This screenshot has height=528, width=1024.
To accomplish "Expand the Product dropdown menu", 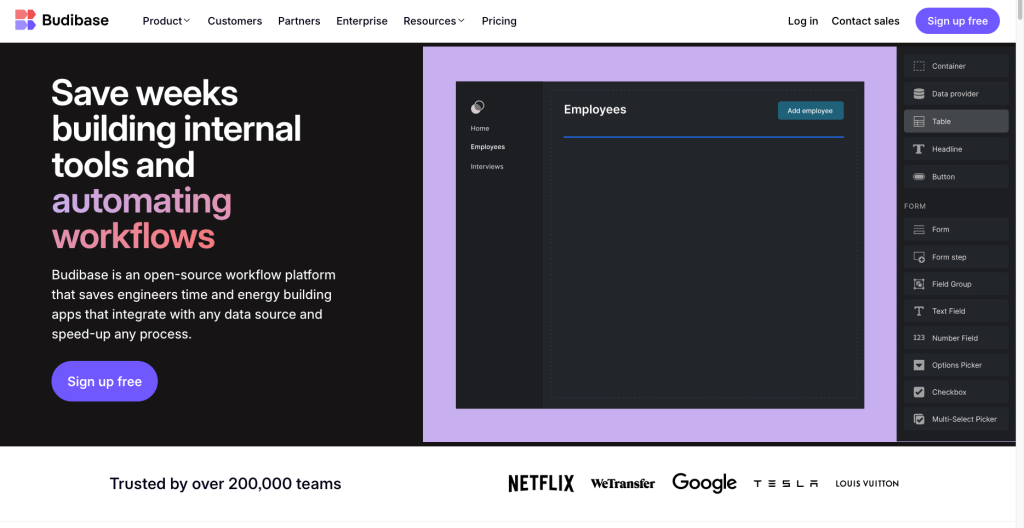I will (166, 21).
